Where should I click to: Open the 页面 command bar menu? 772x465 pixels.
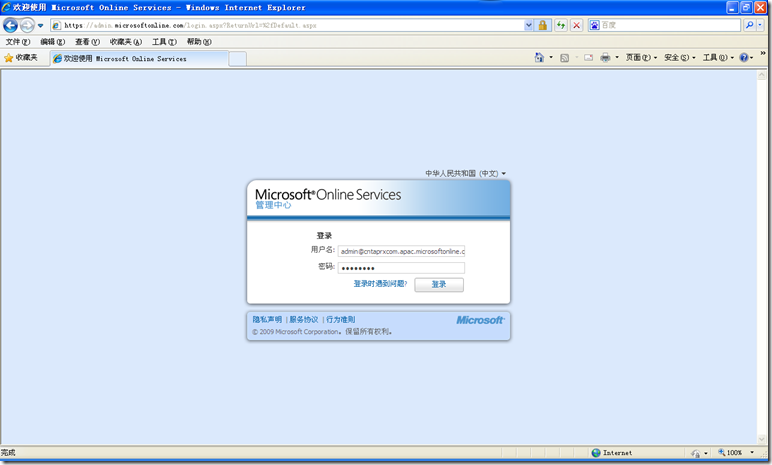(641, 58)
